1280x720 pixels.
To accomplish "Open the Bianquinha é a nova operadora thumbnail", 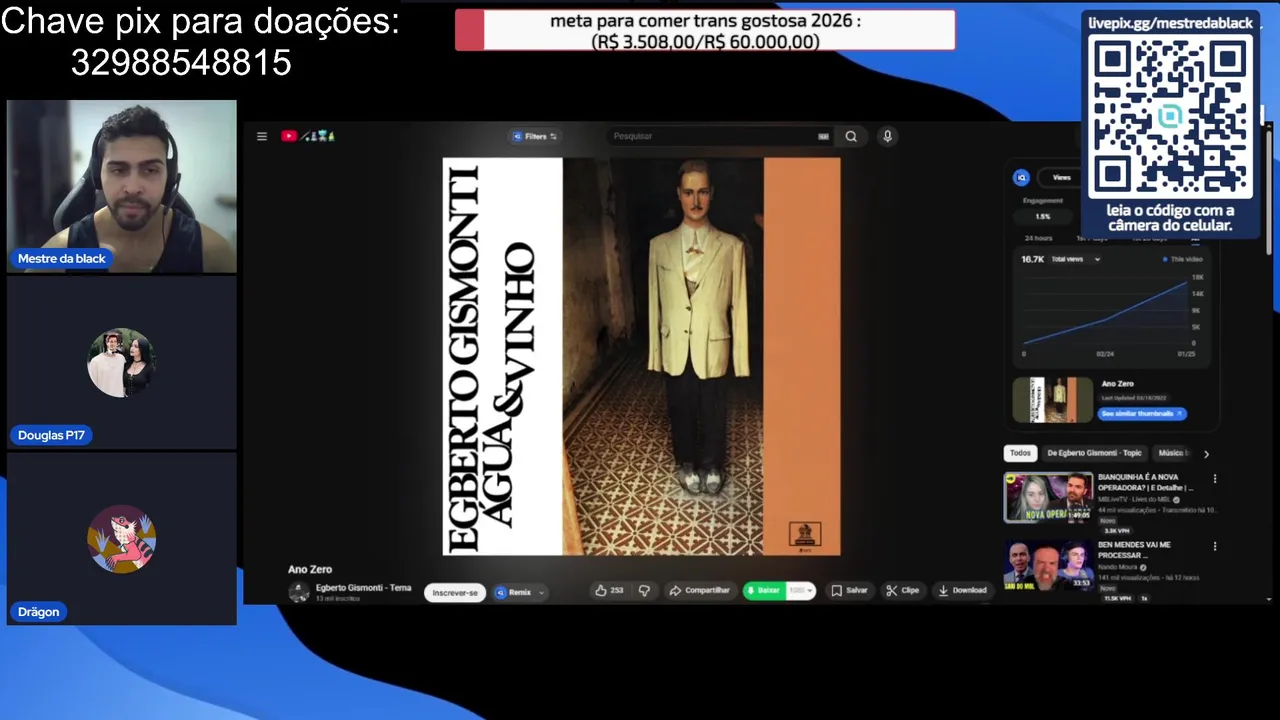I will point(1048,497).
